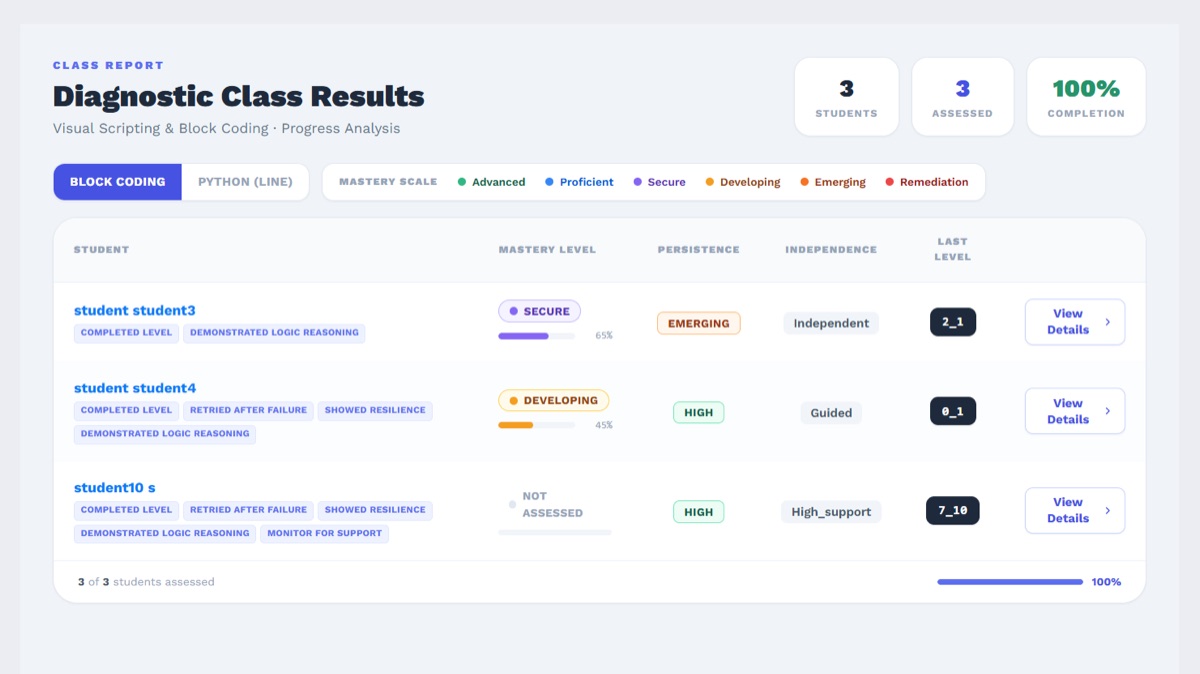
Task: Open the student10 s profile link
Action: (115, 488)
